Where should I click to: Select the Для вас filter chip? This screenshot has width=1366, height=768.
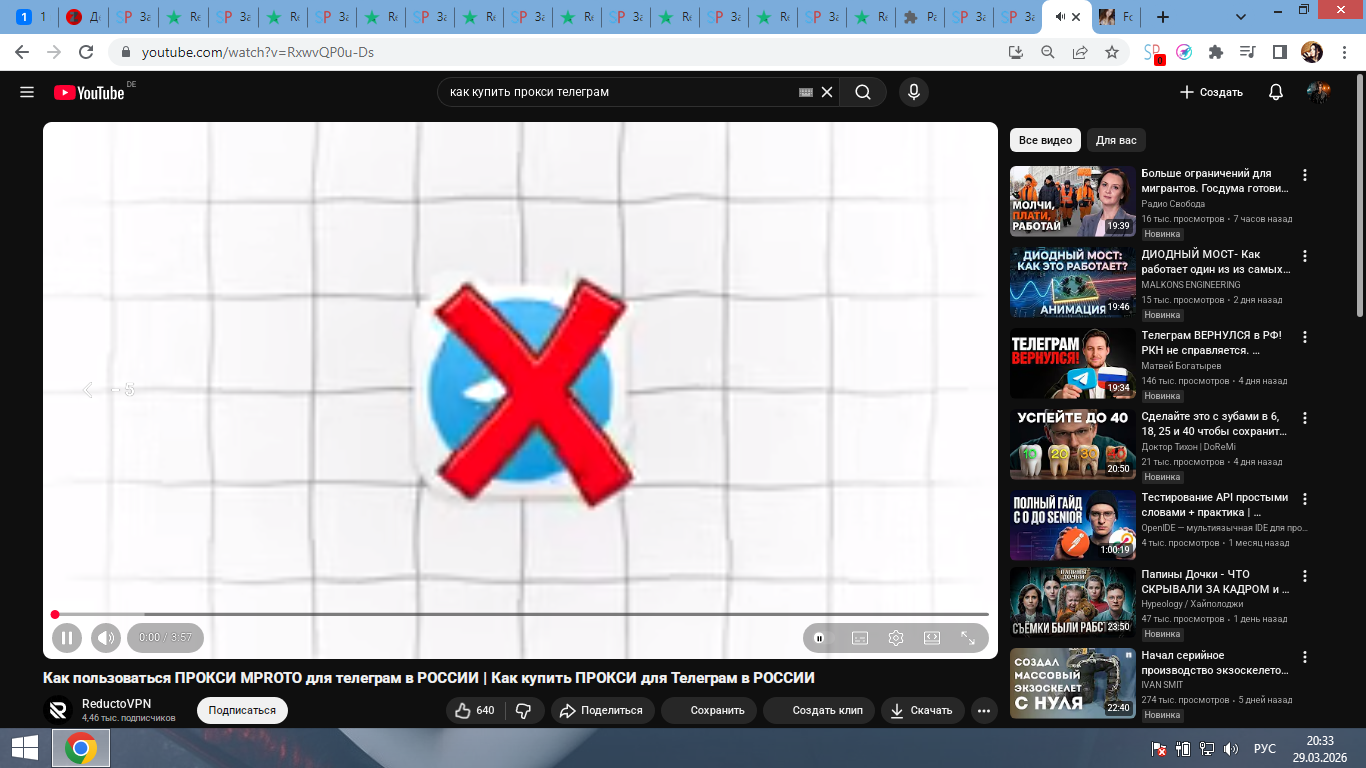pyautogui.click(x=1116, y=140)
